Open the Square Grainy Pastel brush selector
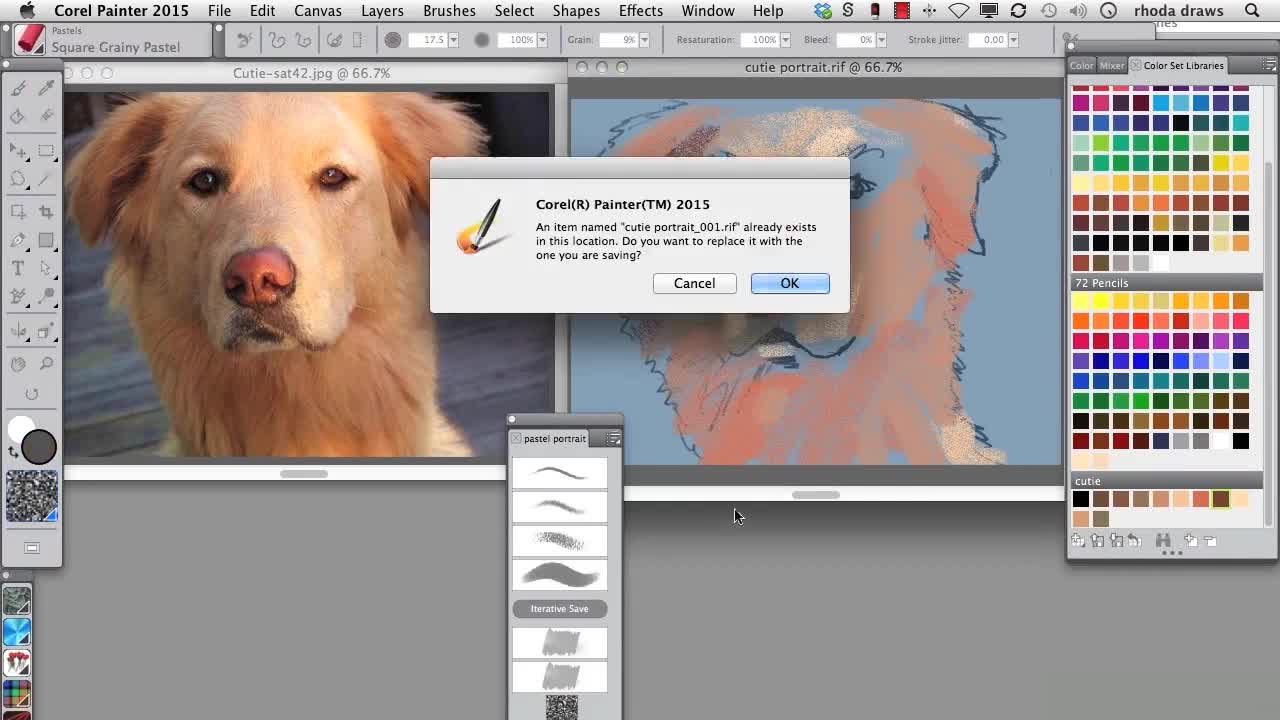 point(30,40)
